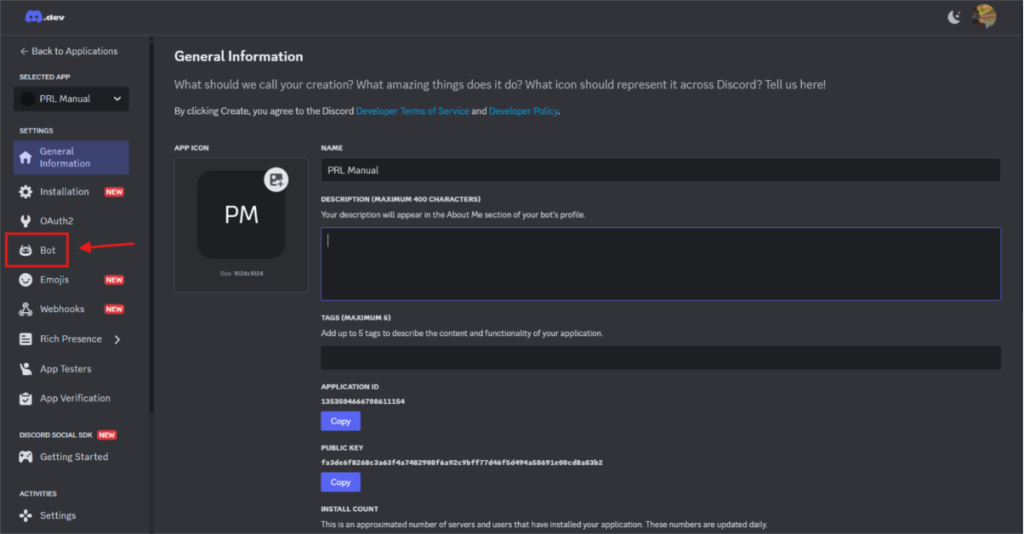The width and height of the screenshot is (1024, 534).
Task: Click the NEW badge next to Webhooks
Action: (114, 309)
